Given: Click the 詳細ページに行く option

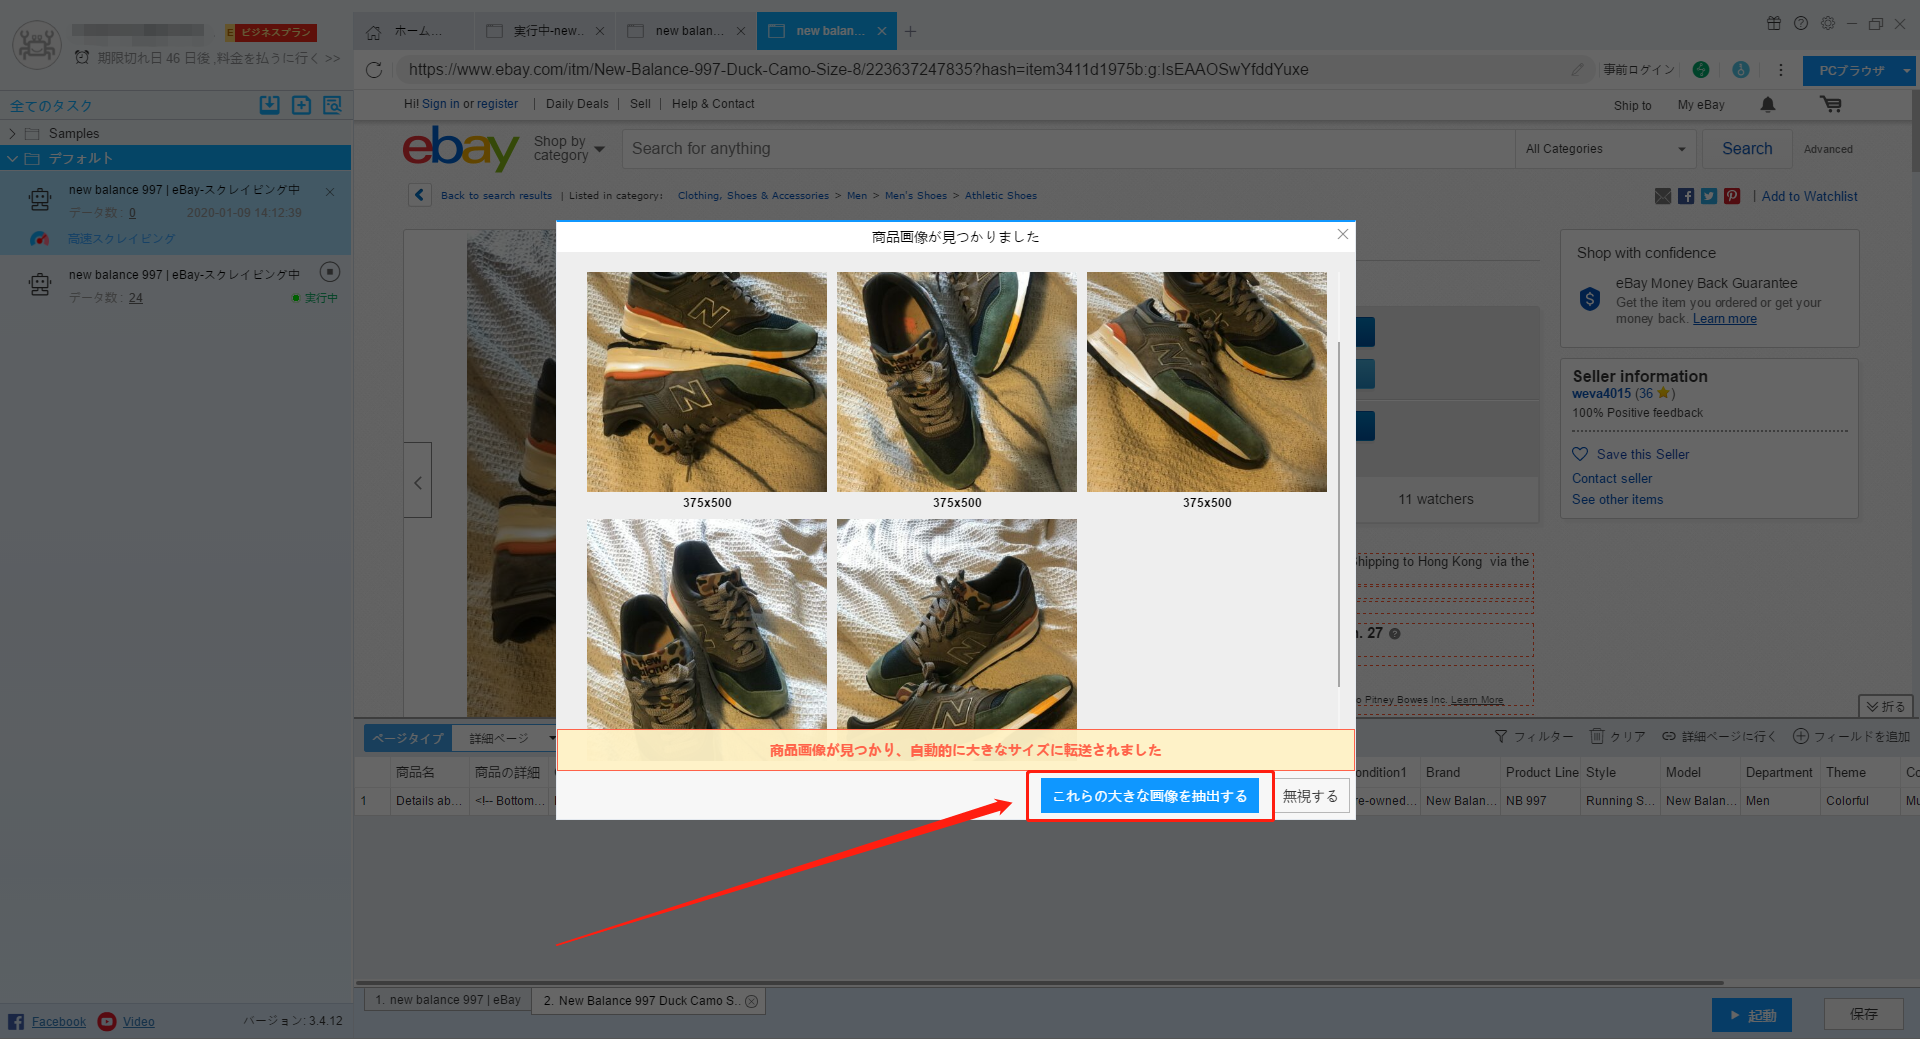Looking at the screenshot, I should (1719, 736).
